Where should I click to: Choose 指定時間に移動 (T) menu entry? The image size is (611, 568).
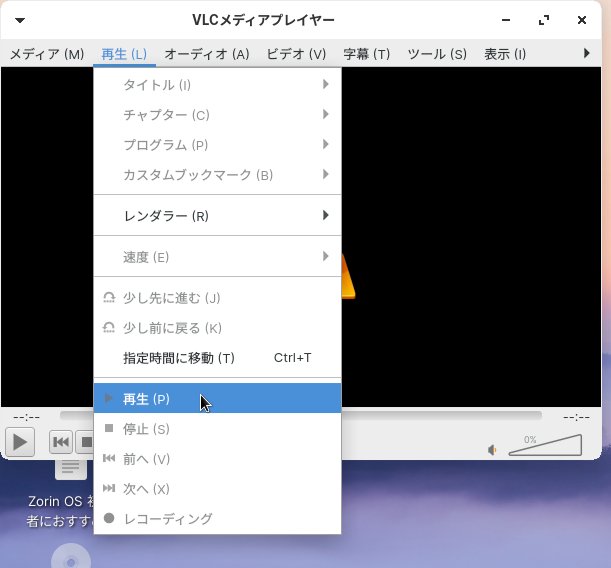(217, 358)
